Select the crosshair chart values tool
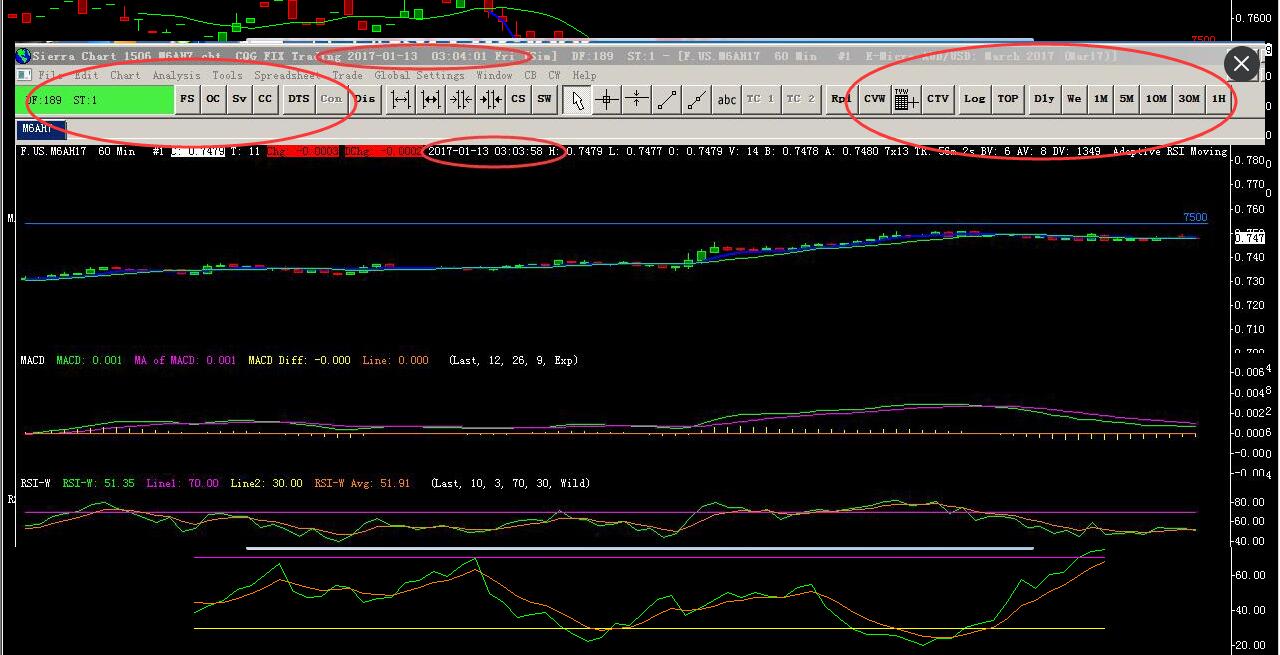 (607, 99)
